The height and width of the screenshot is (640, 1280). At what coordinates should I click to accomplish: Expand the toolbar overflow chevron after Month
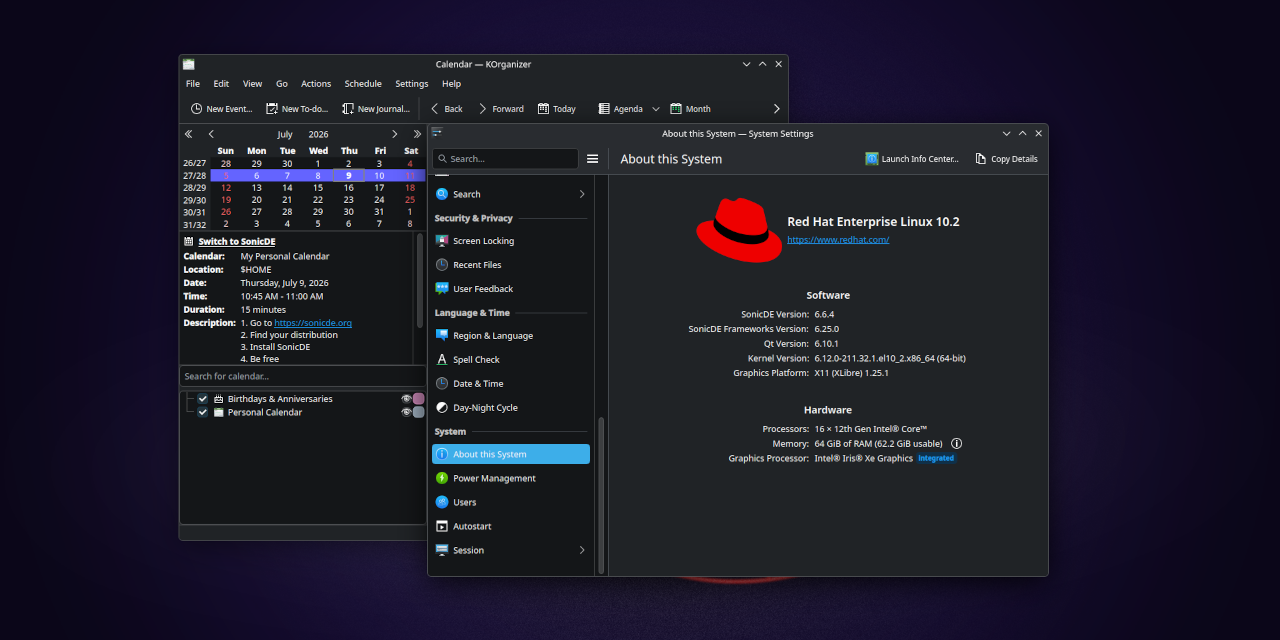pyautogui.click(x=777, y=108)
